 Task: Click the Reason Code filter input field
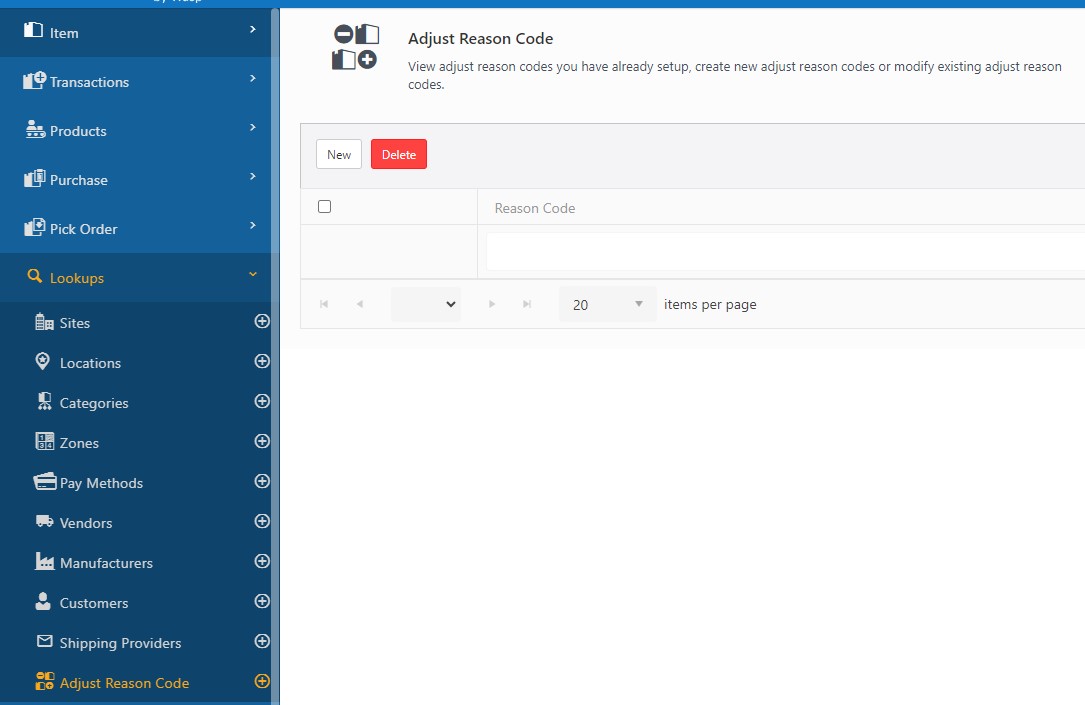[785, 252]
